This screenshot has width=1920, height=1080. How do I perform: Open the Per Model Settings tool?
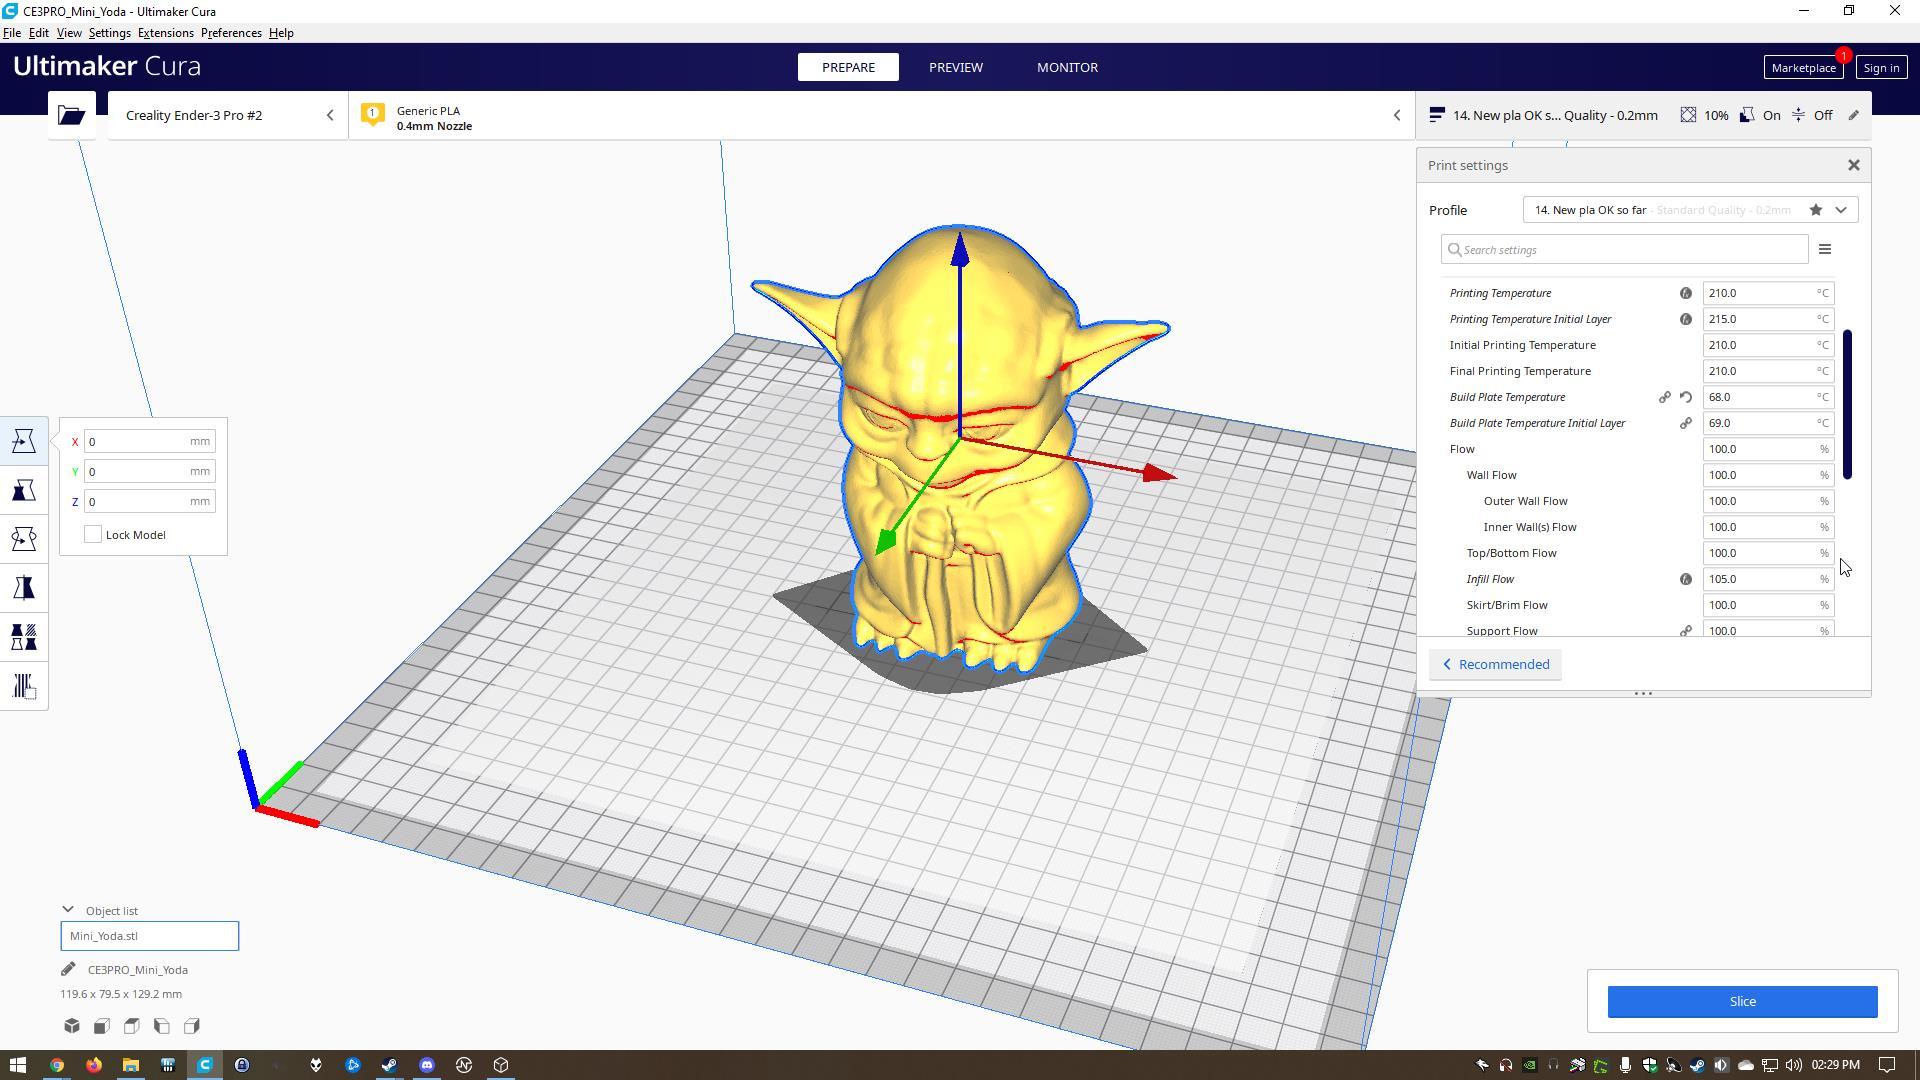click(24, 637)
